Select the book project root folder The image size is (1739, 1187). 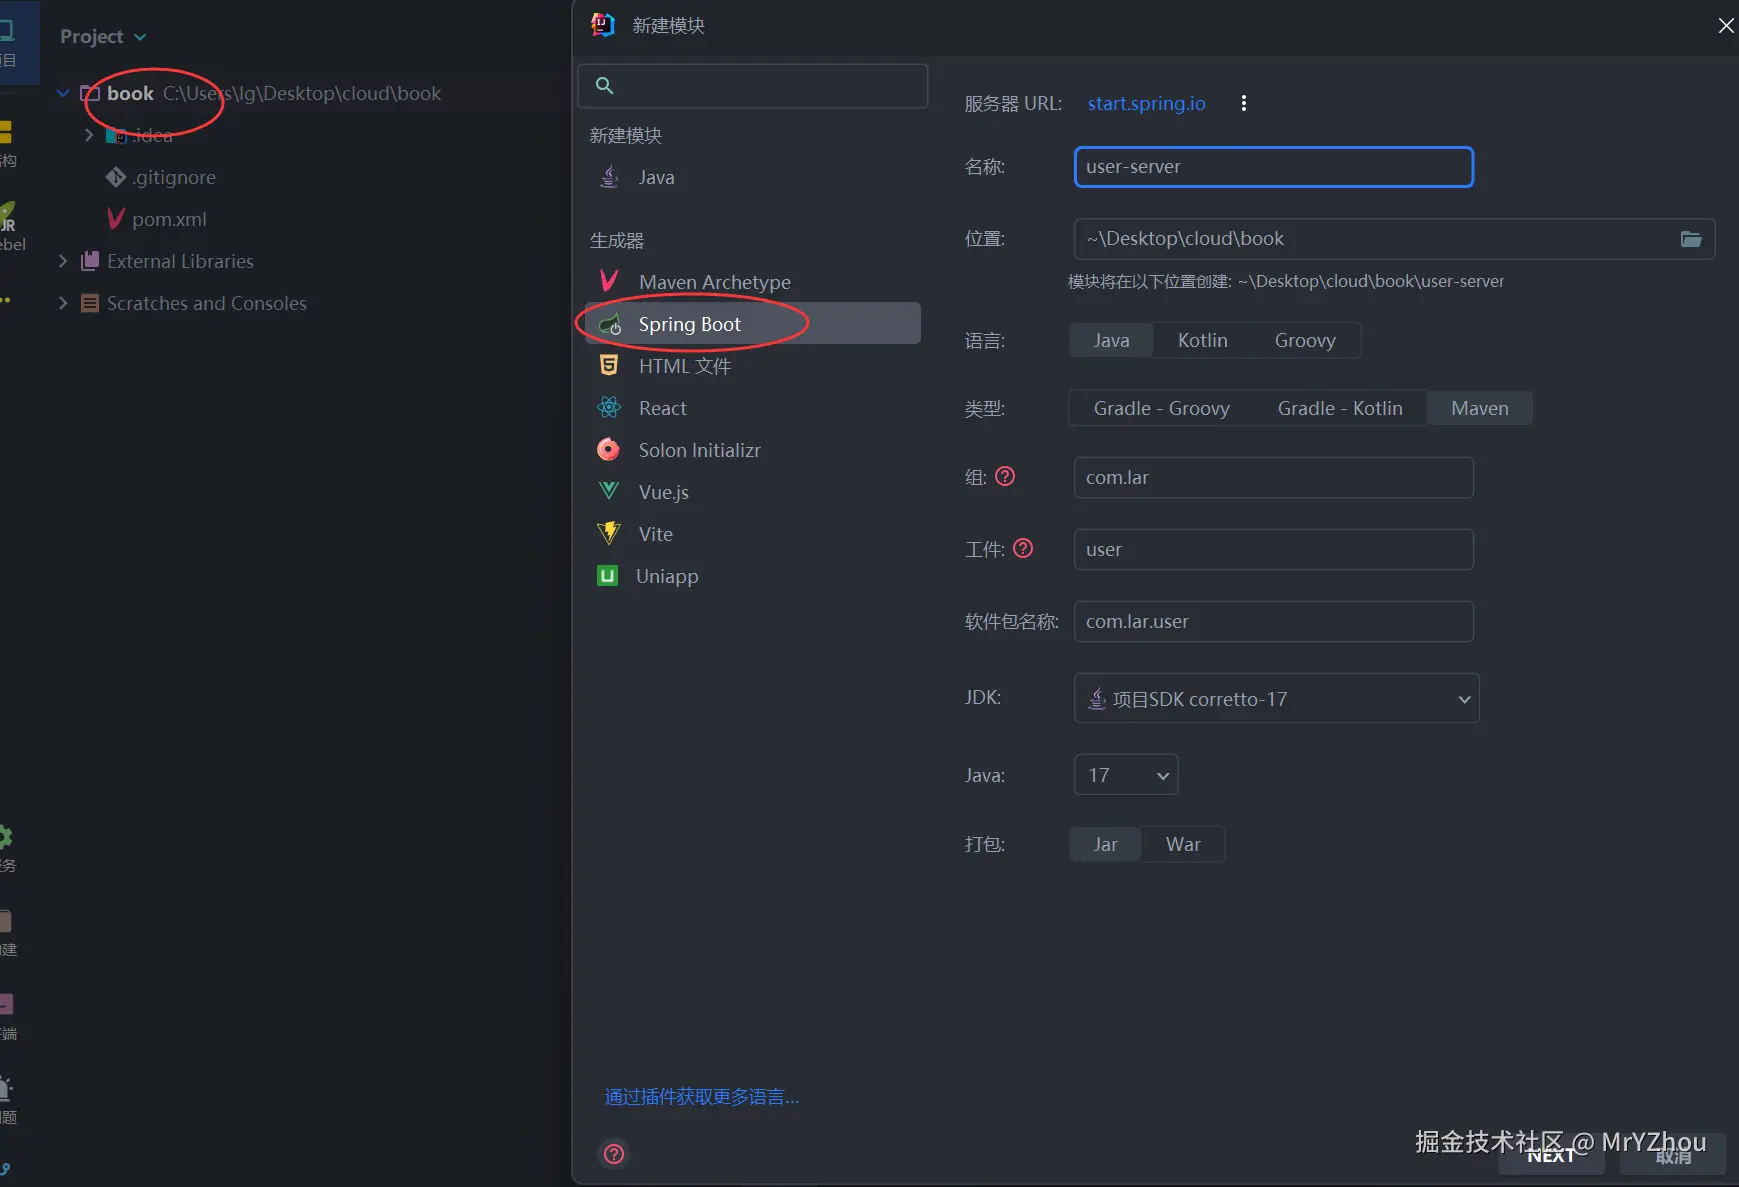click(x=130, y=93)
